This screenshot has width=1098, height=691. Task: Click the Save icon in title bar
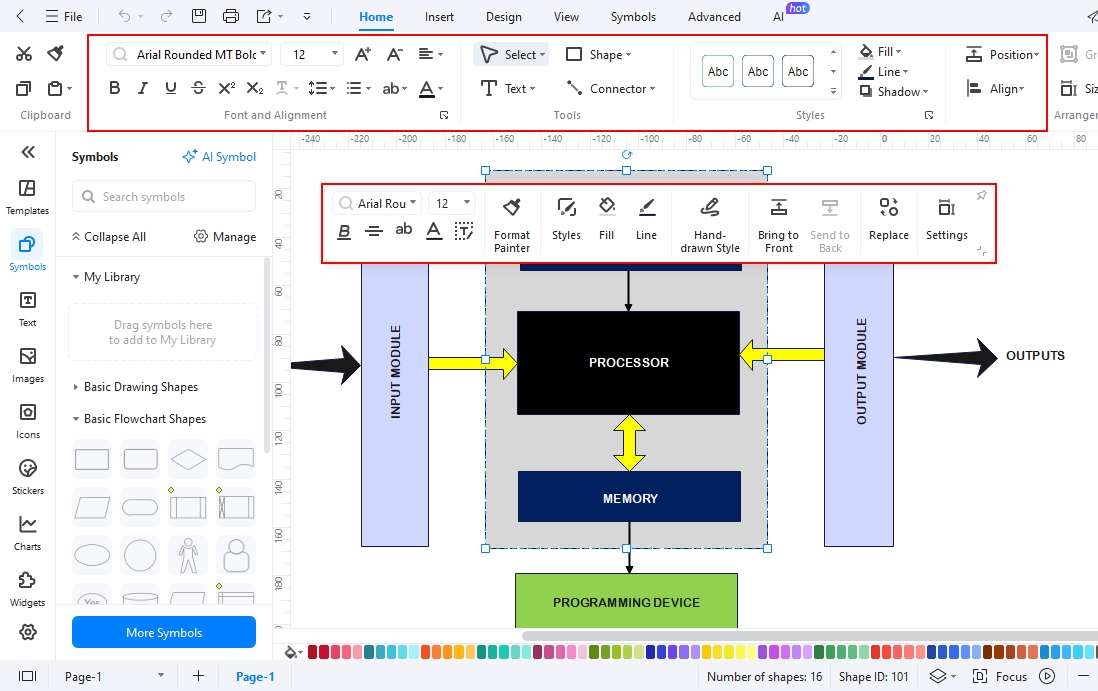199,16
